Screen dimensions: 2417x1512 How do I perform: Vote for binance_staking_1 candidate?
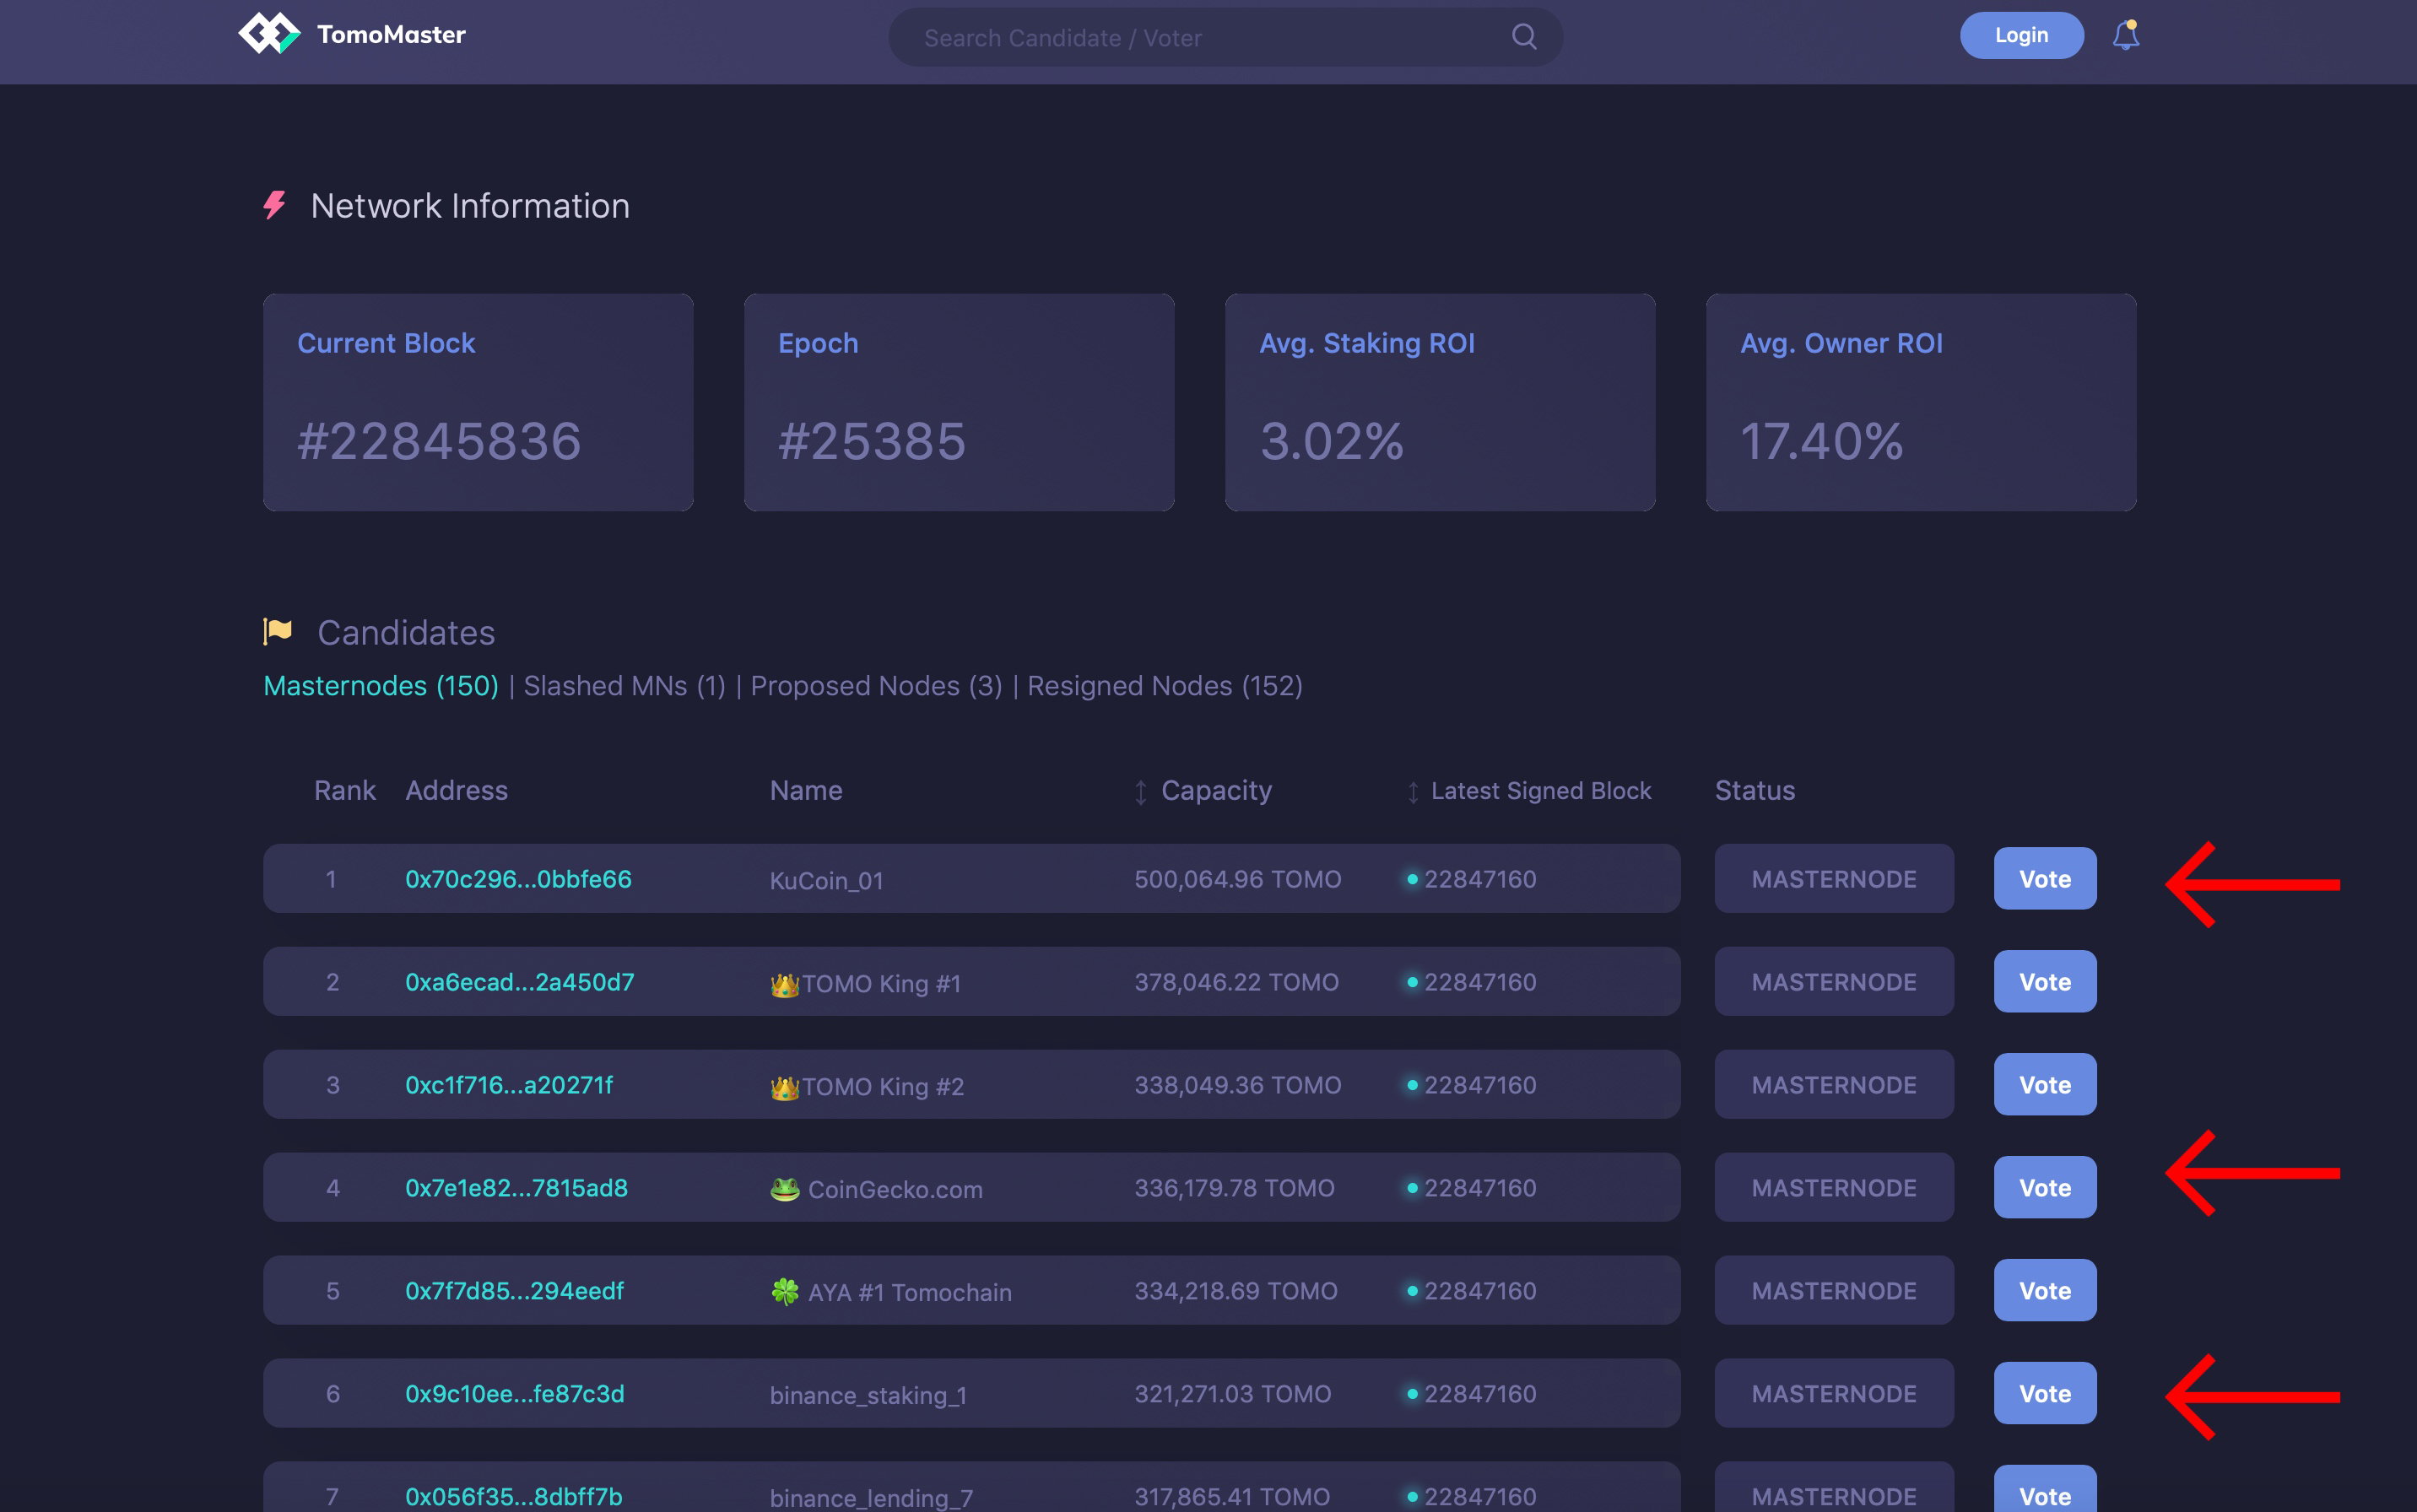(2044, 1393)
